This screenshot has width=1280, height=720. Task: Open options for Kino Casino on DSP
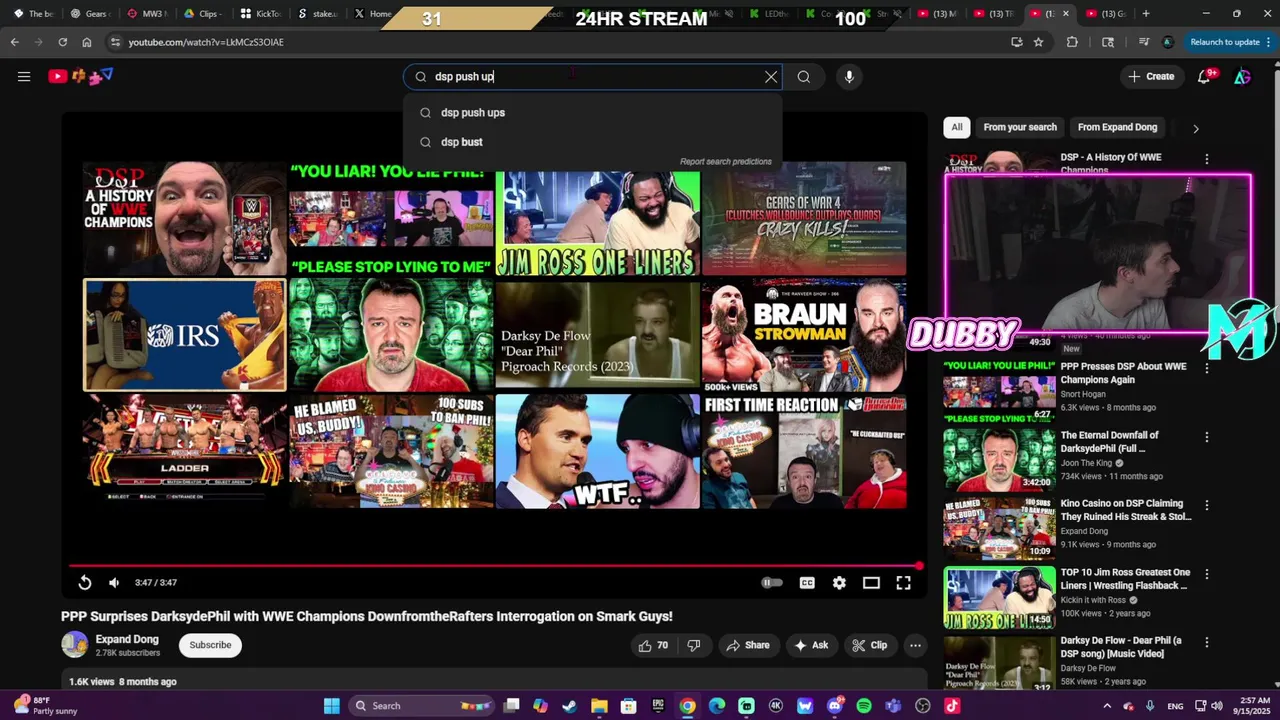(x=1207, y=506)
